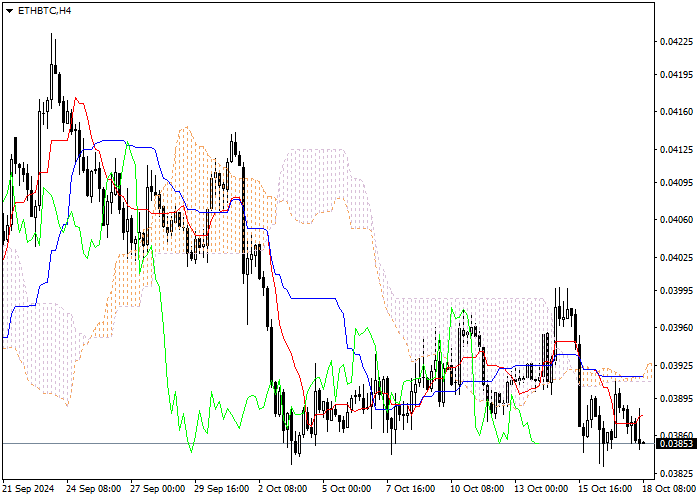
Task: Click the 0.04195 price scale label
Action: coord(677,75)
